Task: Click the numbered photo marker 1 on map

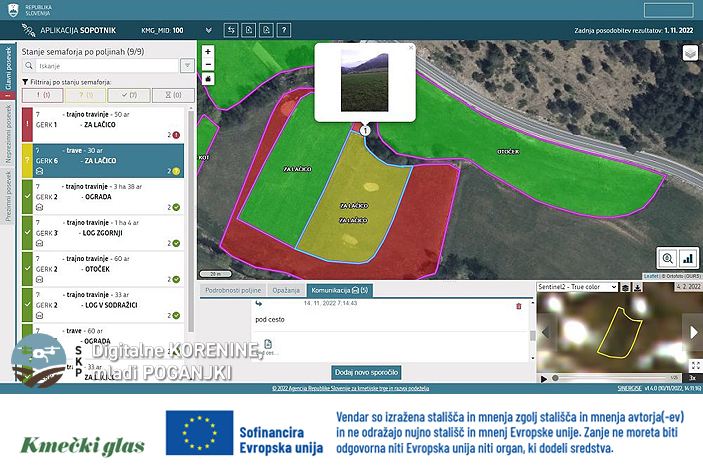Action: (x=365, y=130)
